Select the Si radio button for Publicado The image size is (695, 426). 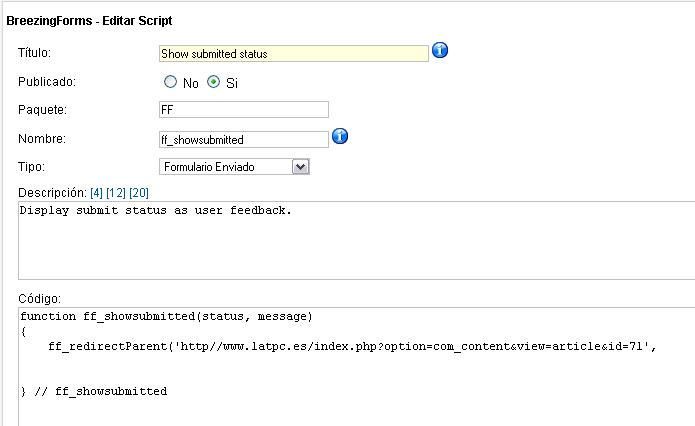click(x=213, y=82)
